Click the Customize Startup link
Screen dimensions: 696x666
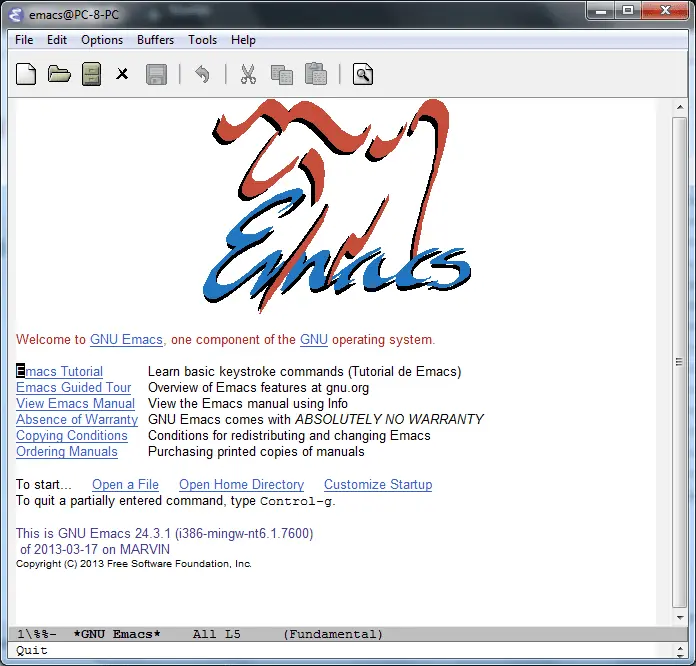click(x=378, y=484)
